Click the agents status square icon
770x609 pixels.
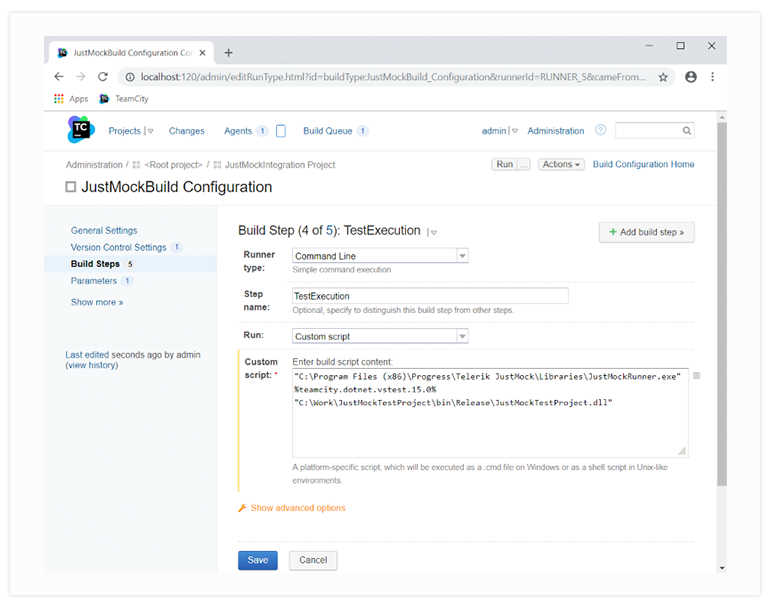point(281,131)
